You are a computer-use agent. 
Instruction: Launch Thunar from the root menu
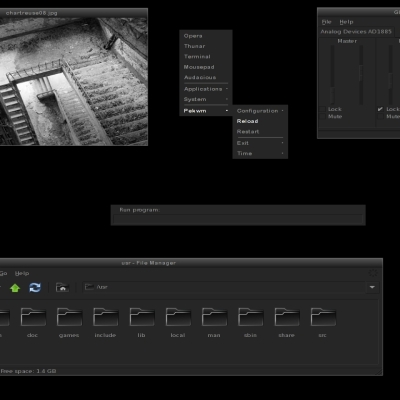[x=205, y=46]
